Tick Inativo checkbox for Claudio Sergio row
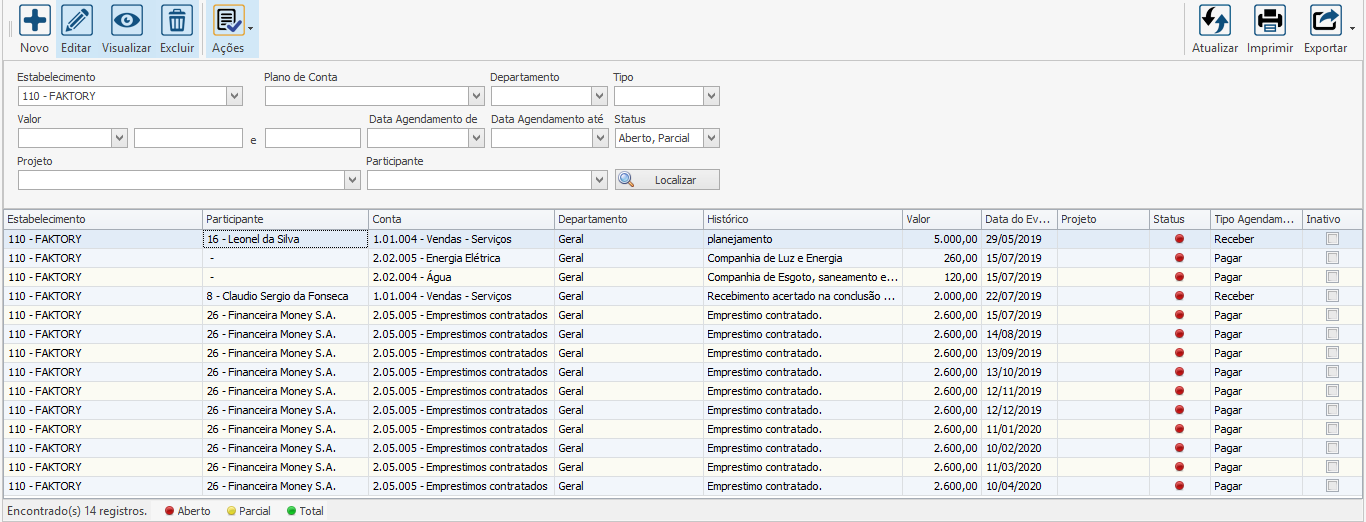 [x=1332, y=296]
